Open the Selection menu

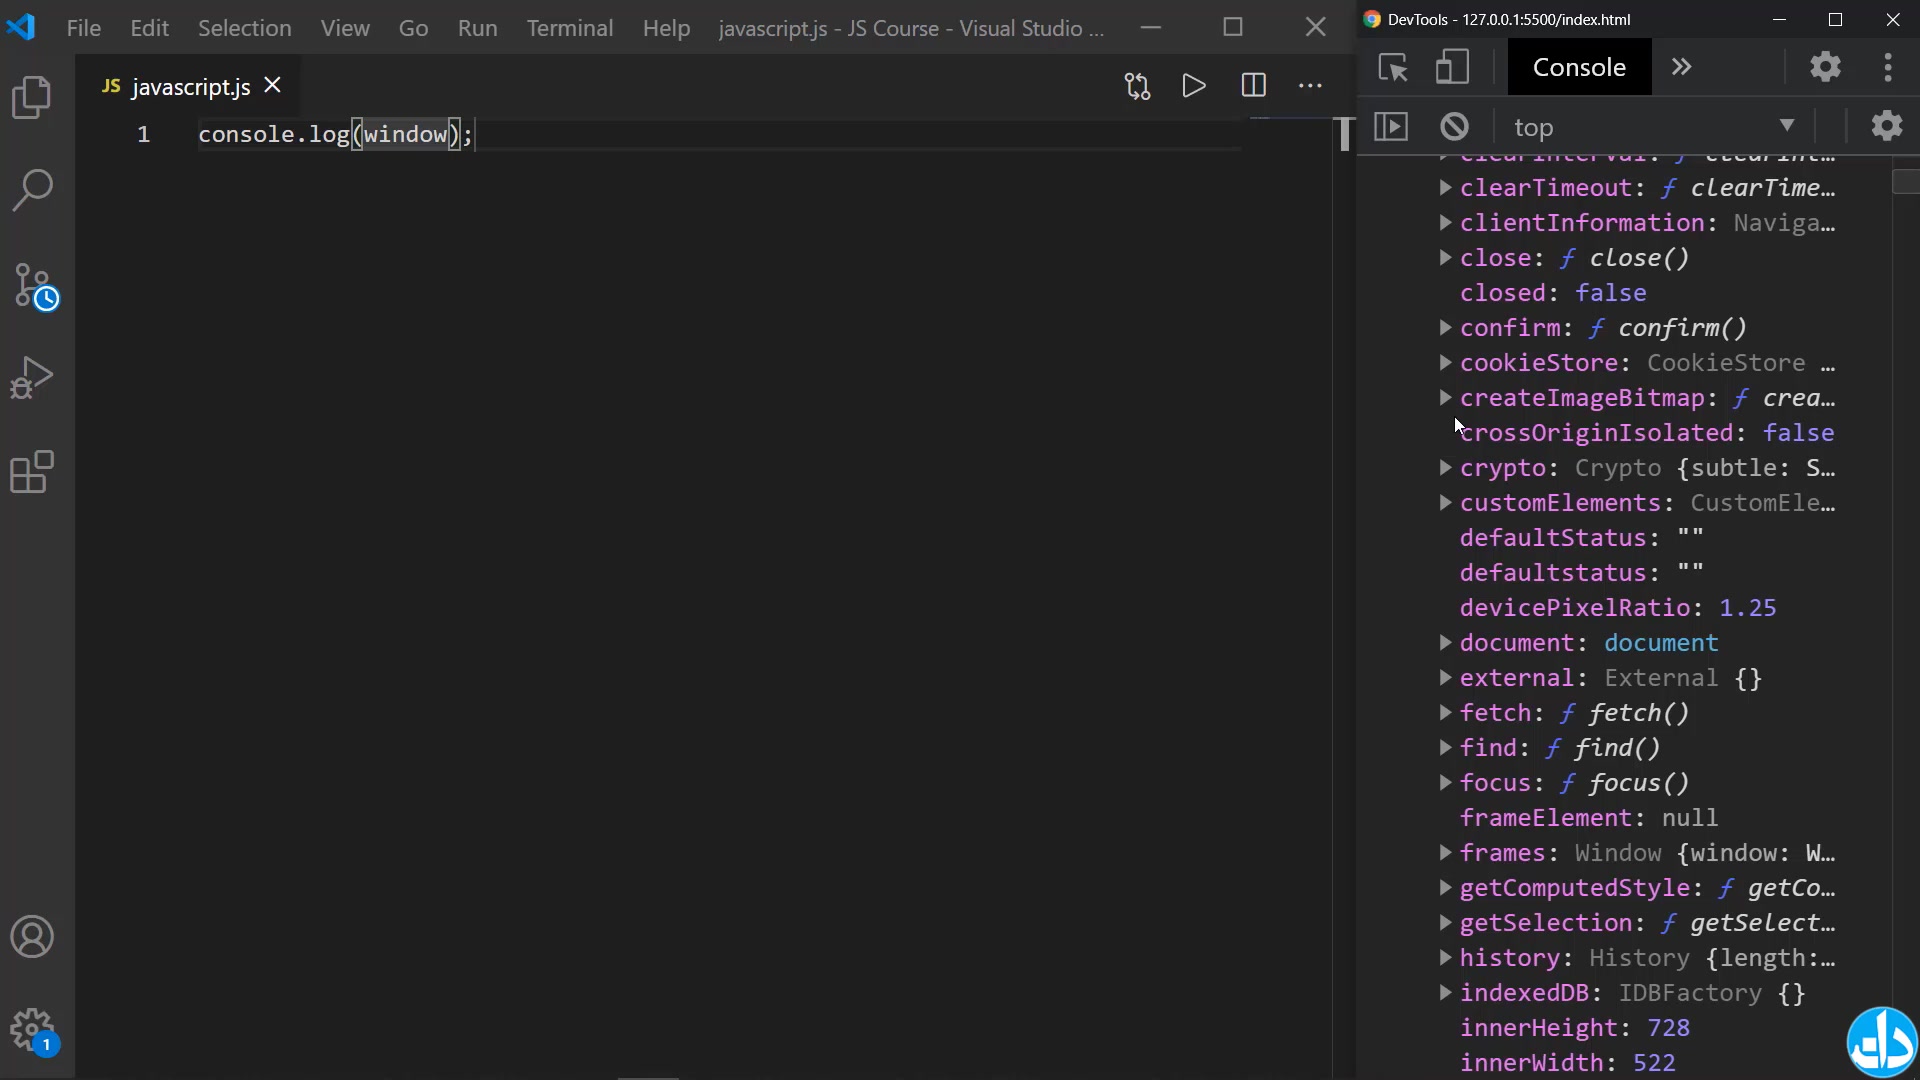[x=245, y=28]
